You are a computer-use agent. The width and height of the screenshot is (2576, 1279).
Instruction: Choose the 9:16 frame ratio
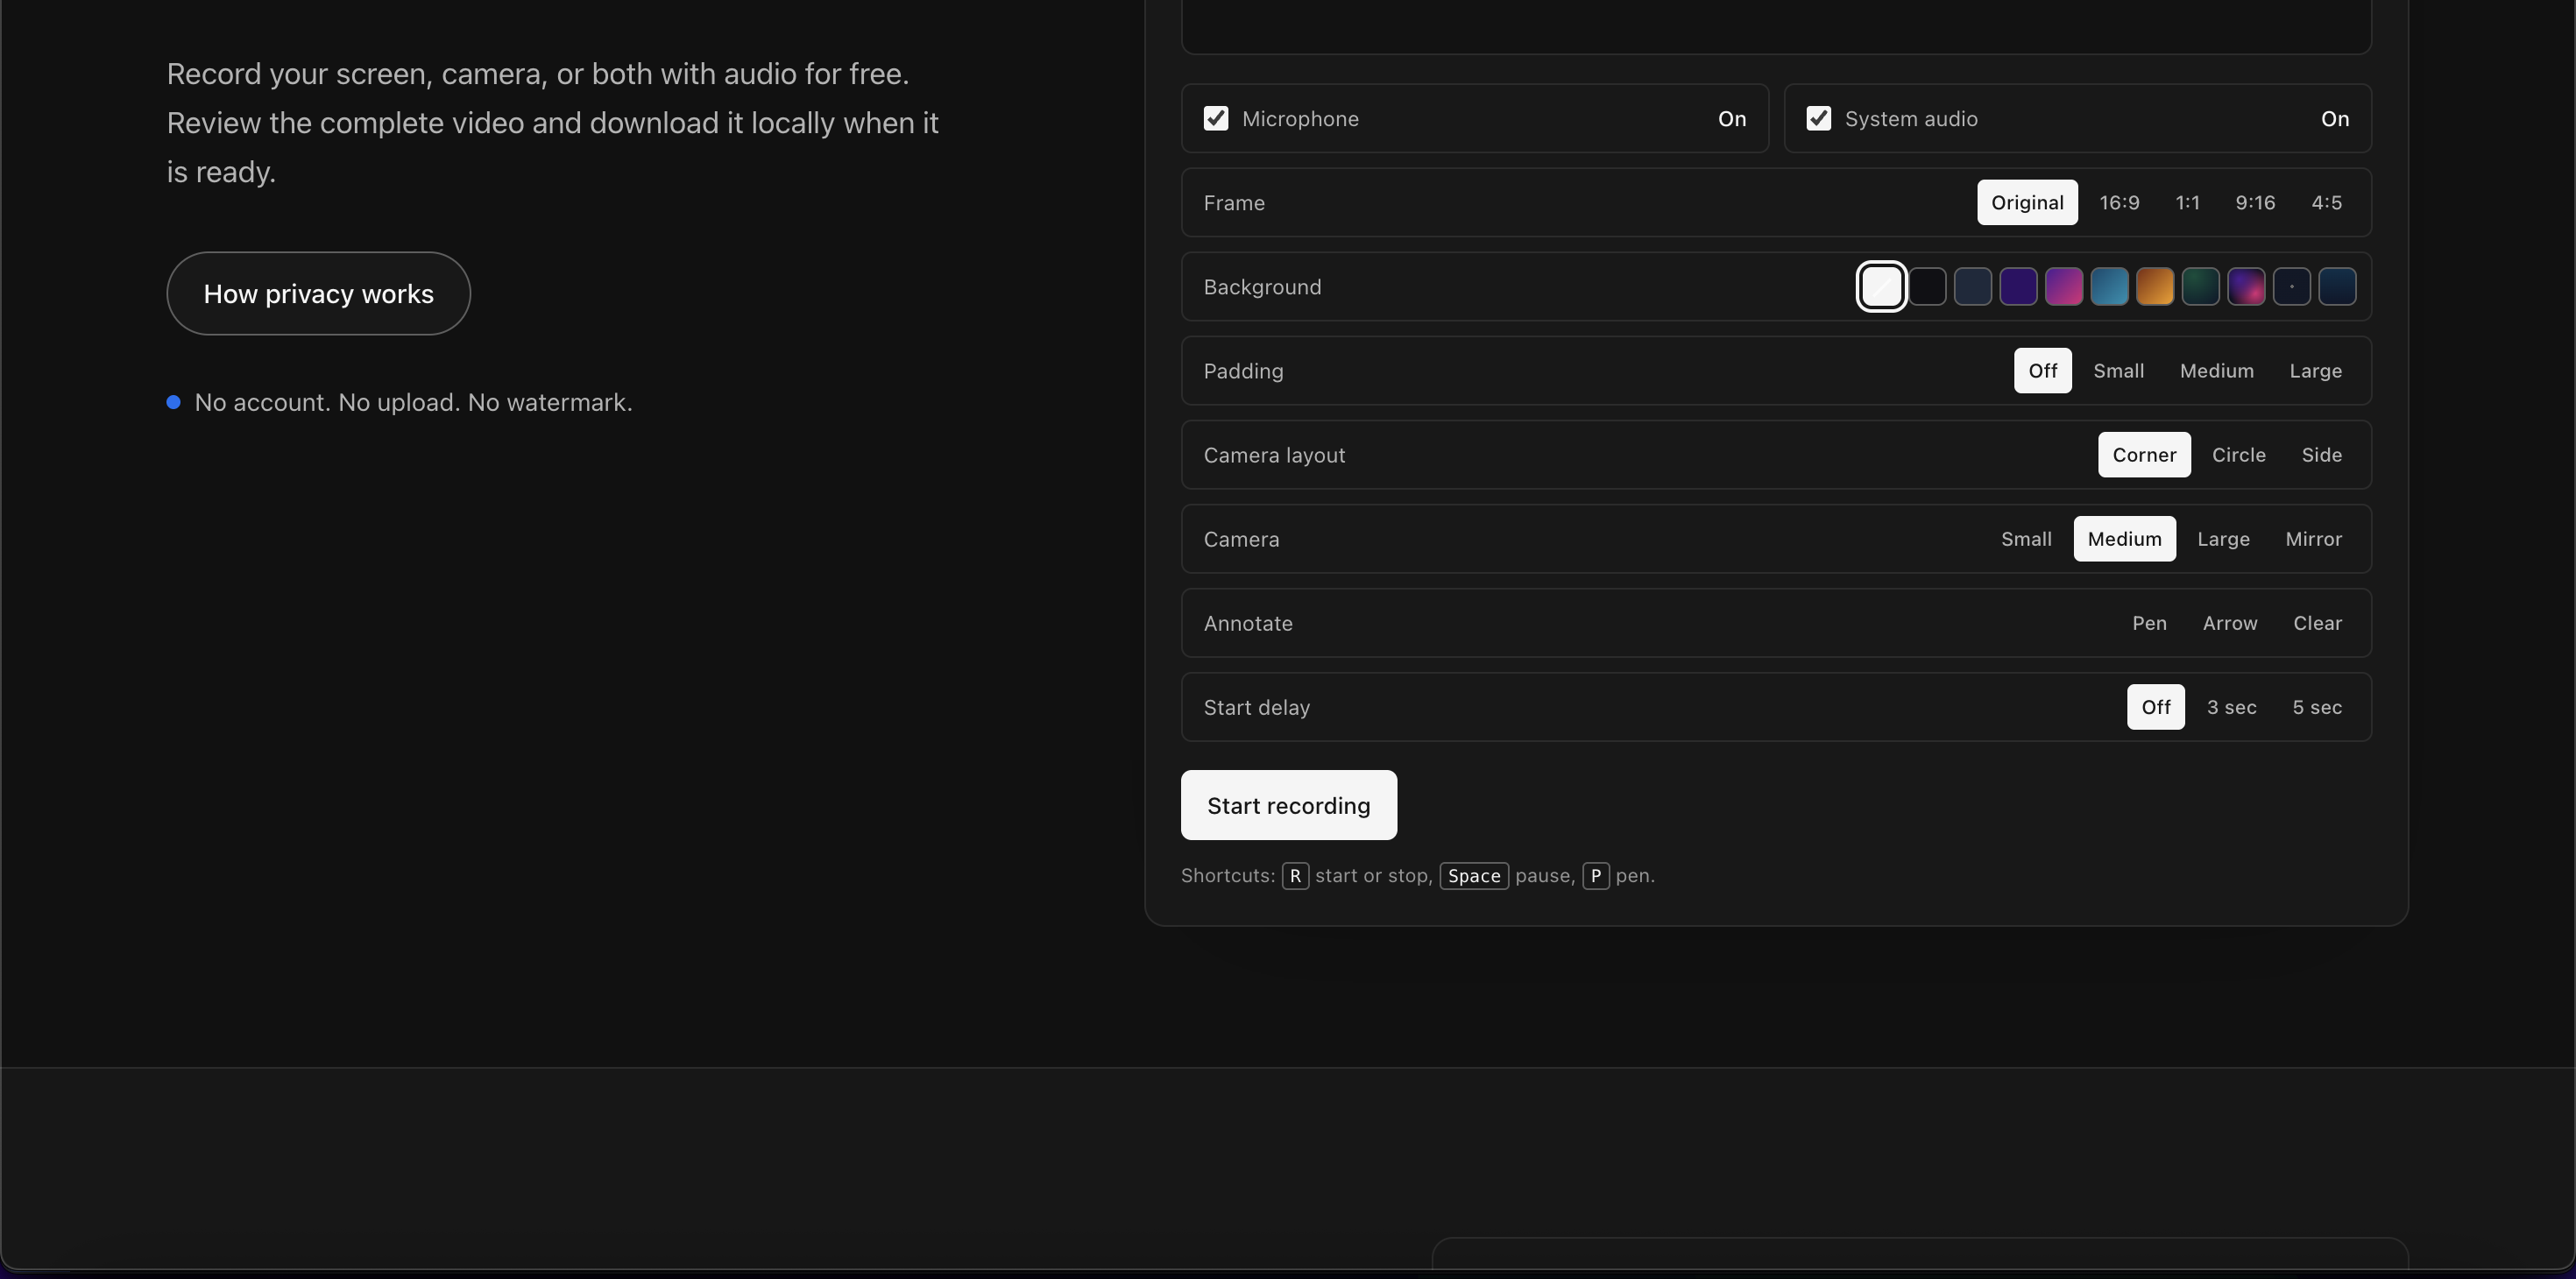pos(2255,203)
